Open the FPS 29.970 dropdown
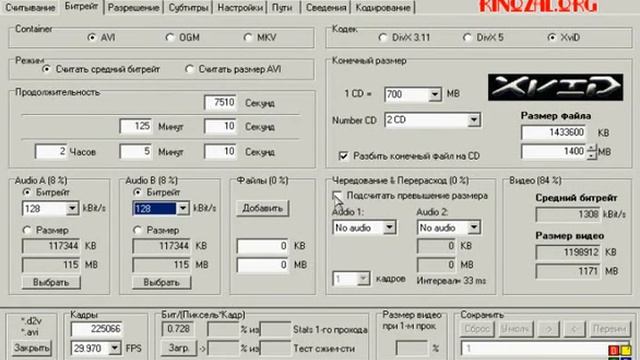Screen dimensions: 640x360 pyautogui.click(x=115, y=348)
